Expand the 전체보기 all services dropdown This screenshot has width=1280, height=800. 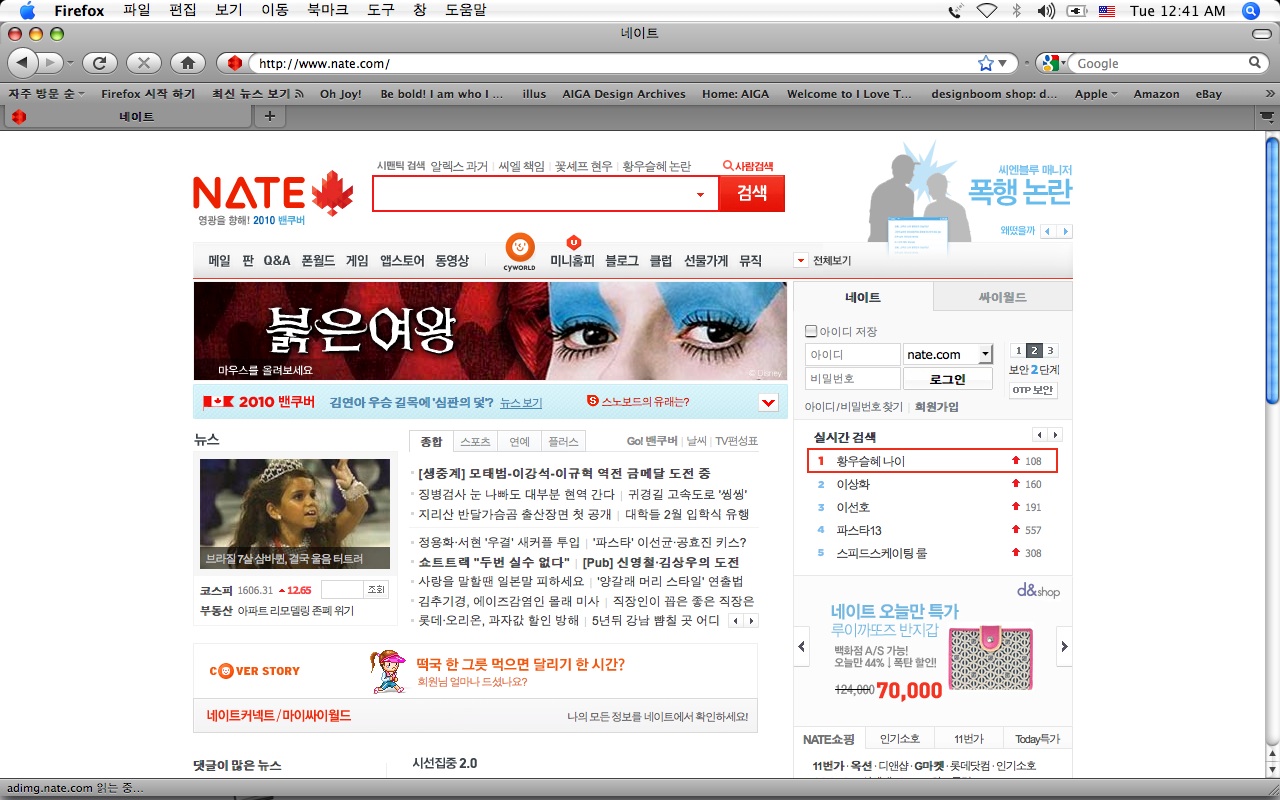pyautogui.click(x=800, y=261)
